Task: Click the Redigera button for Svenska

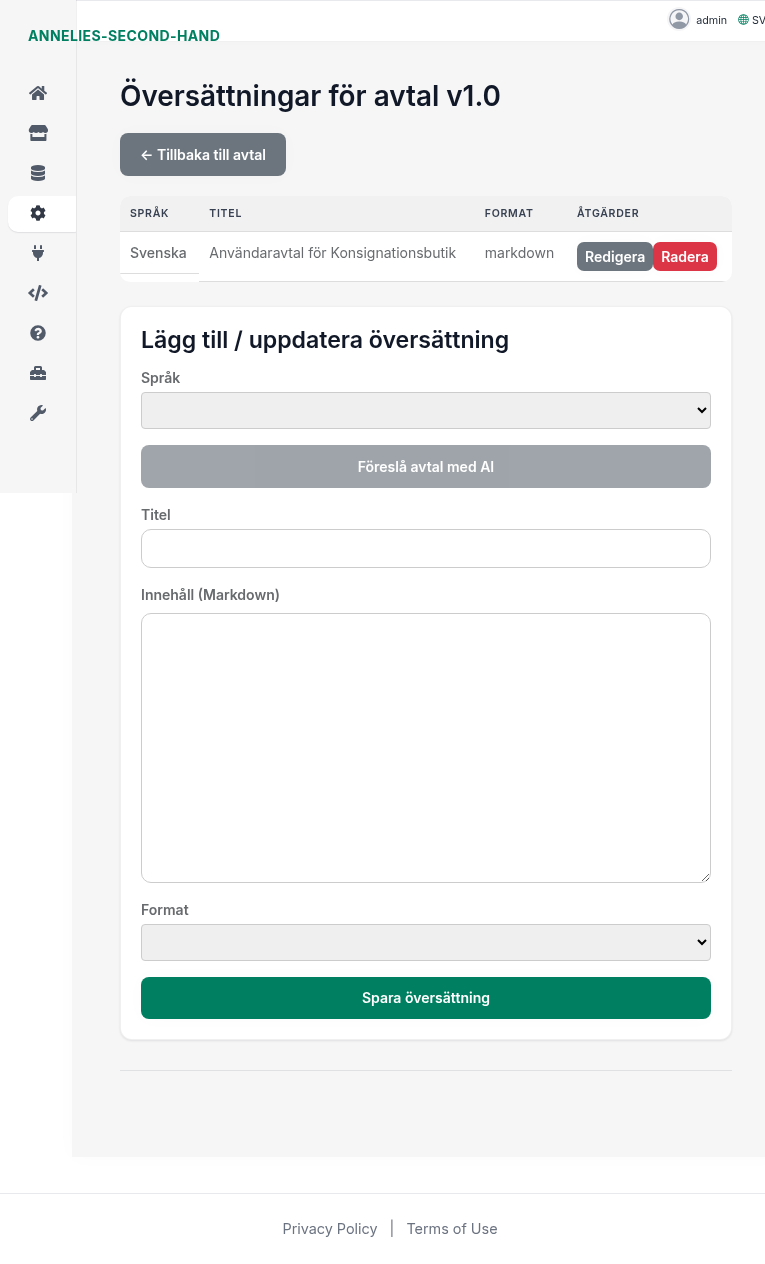Action: (614, 256)
